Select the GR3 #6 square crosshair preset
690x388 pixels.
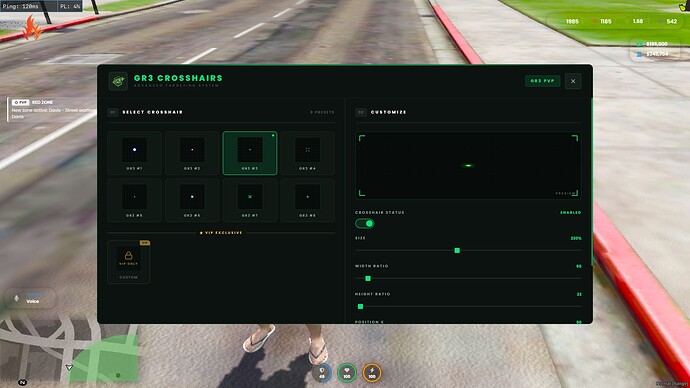pos(192,200)
